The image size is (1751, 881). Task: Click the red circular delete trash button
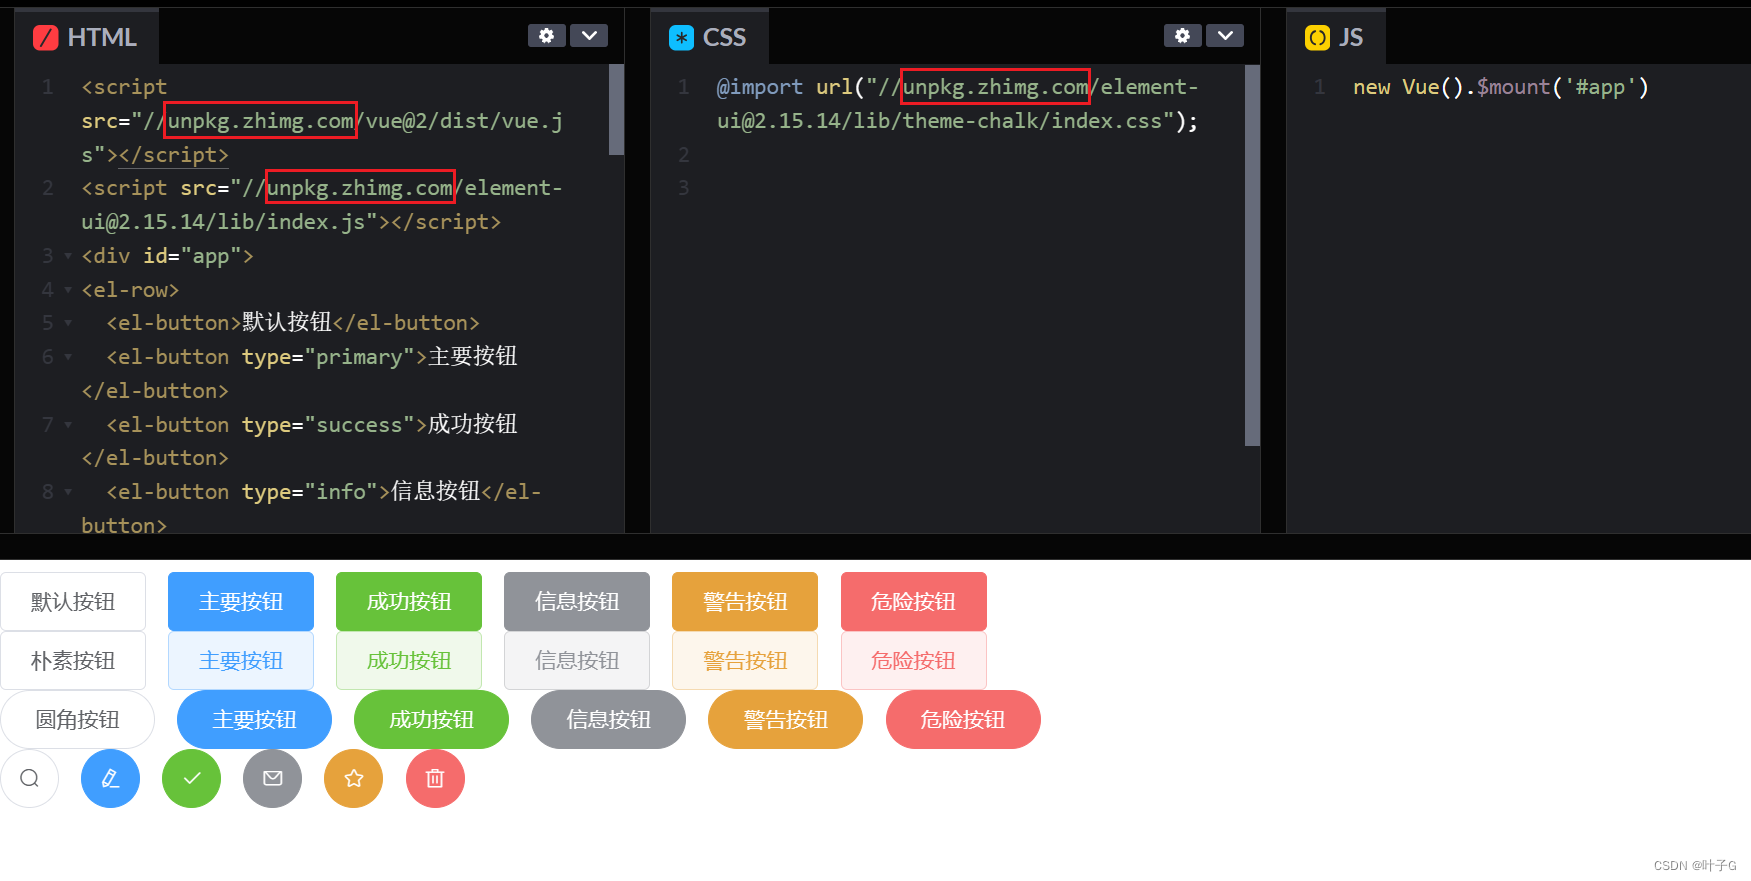435,778
